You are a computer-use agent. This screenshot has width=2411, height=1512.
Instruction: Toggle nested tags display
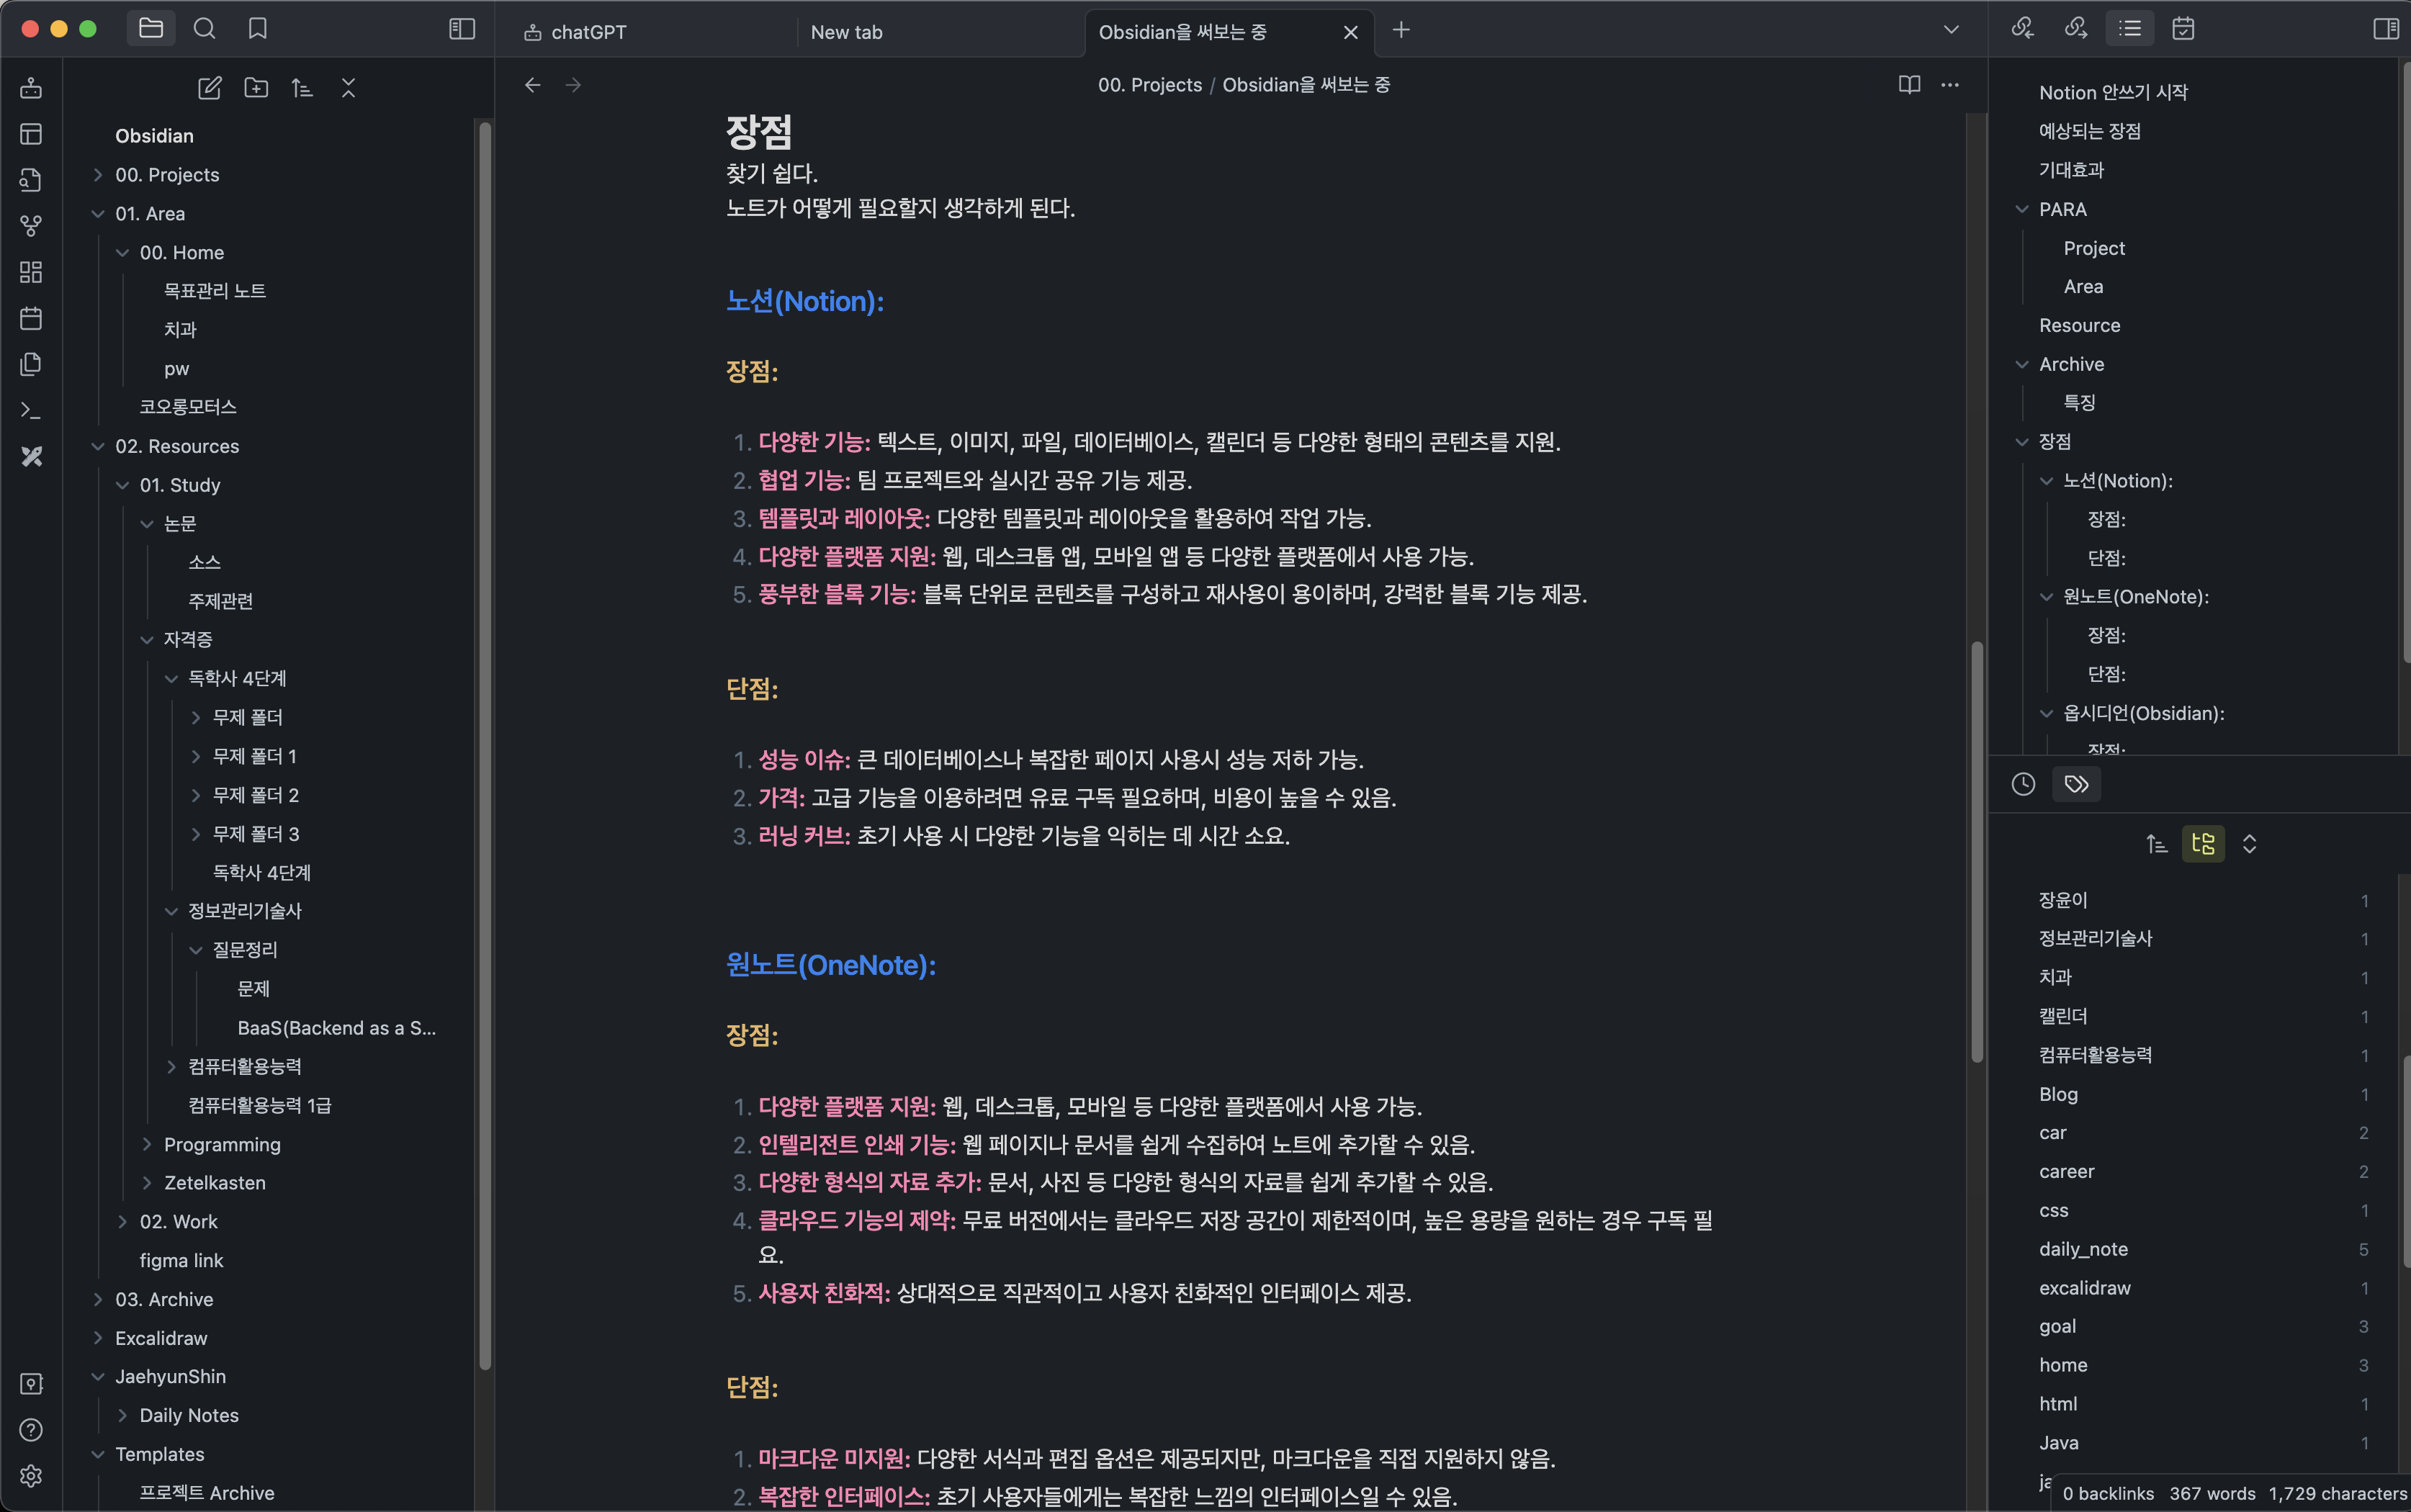coord(2203,844)
